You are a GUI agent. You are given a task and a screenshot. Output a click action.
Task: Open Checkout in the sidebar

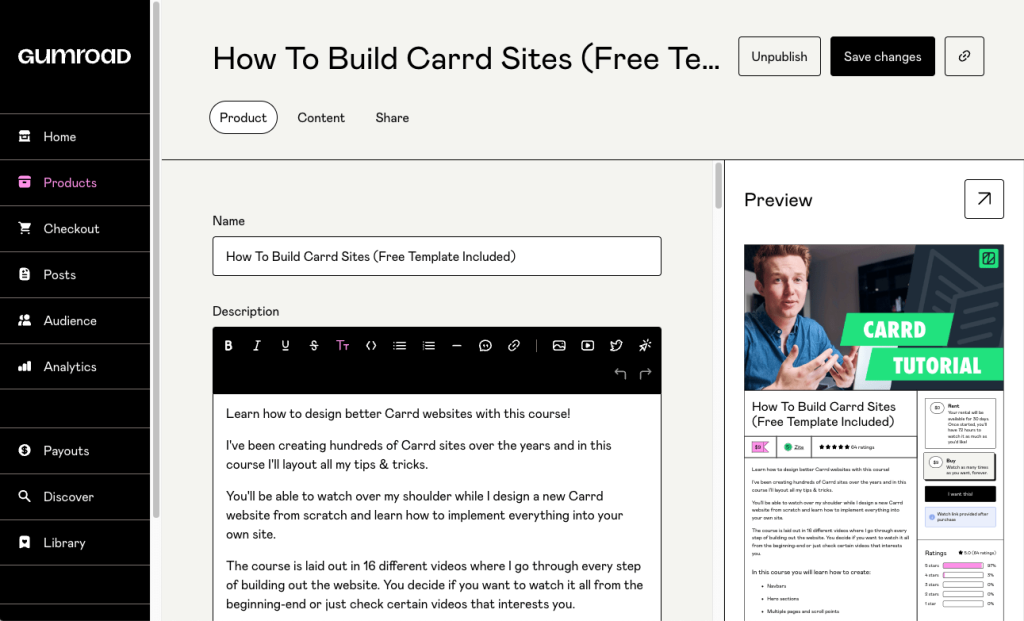(74, 229)
